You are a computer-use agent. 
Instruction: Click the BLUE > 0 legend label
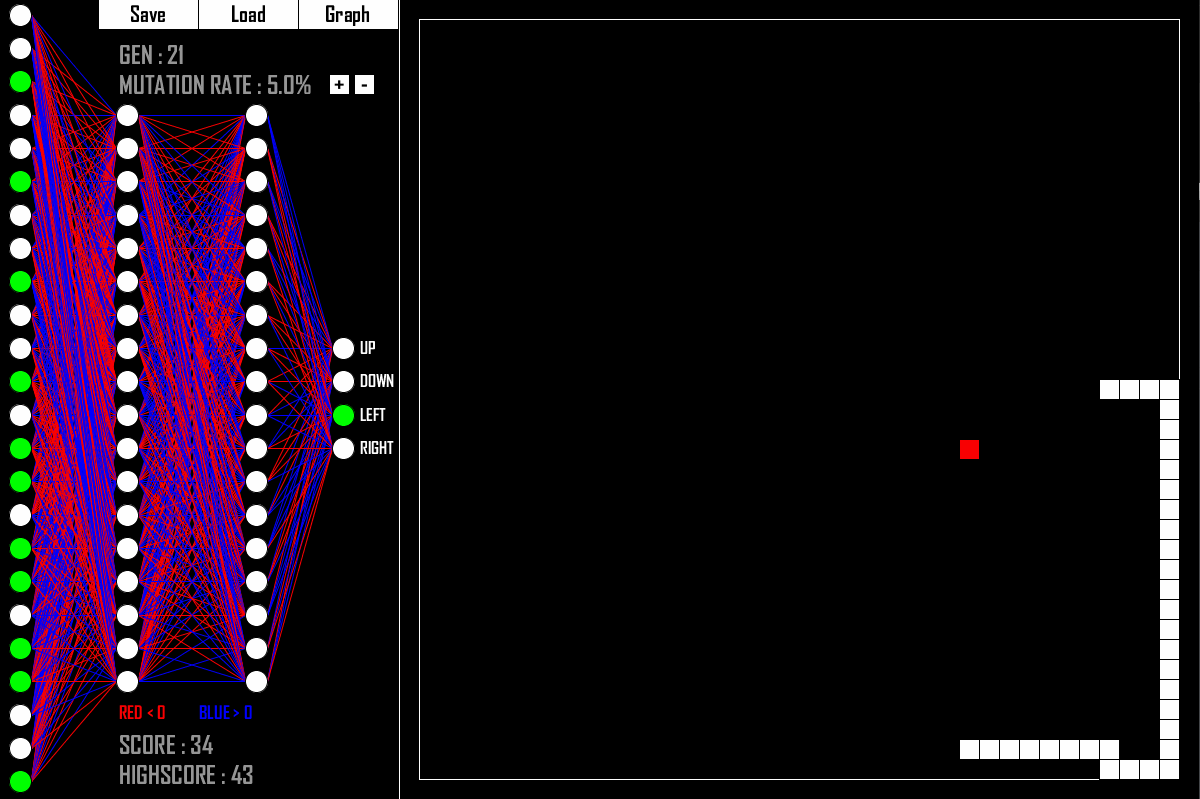click(225, 712)
